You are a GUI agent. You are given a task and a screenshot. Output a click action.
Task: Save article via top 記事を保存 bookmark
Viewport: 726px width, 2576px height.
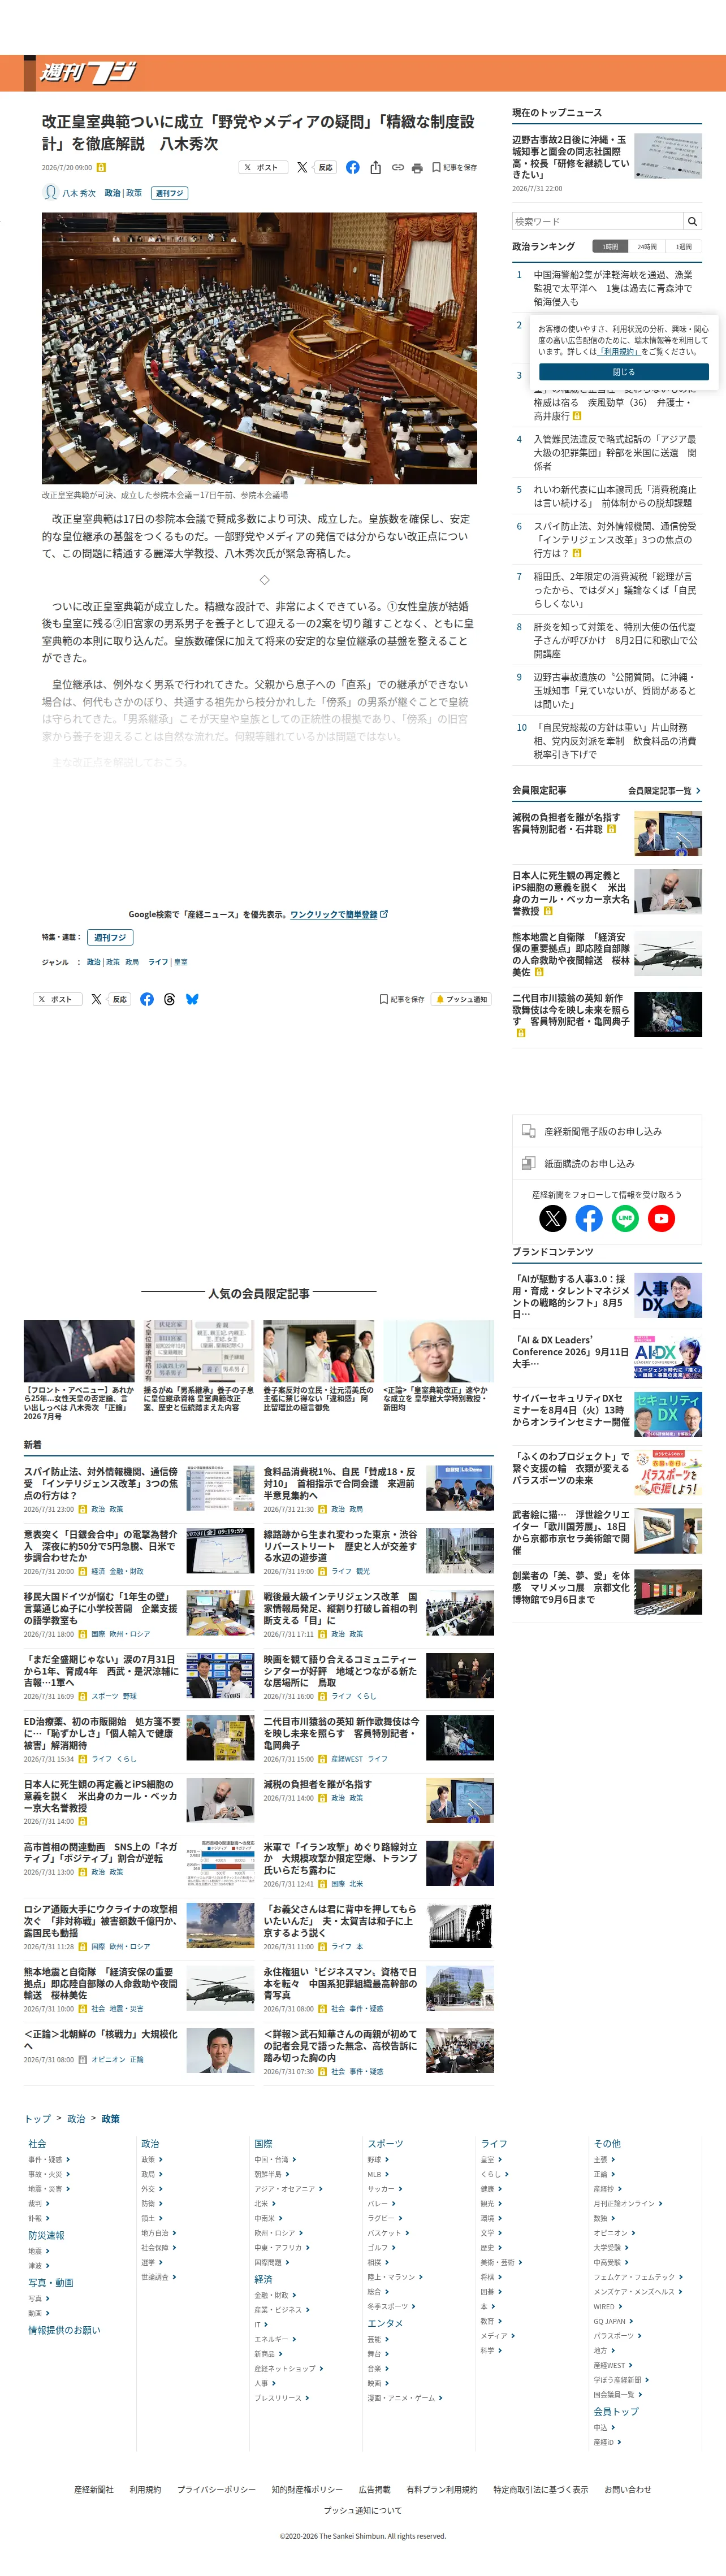(x=455, y=167)
